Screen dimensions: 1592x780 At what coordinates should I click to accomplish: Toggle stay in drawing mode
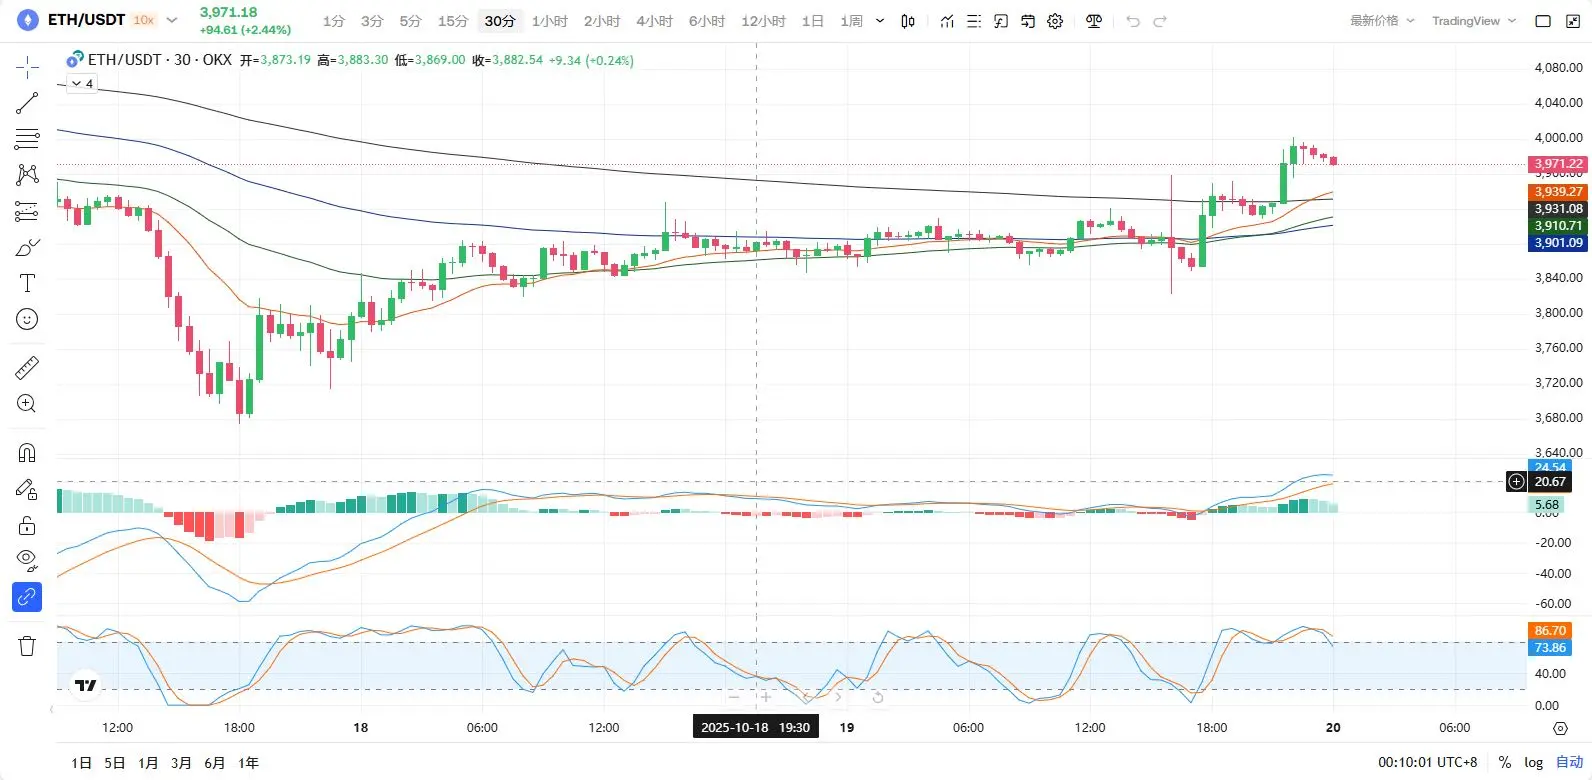[27, 489]
